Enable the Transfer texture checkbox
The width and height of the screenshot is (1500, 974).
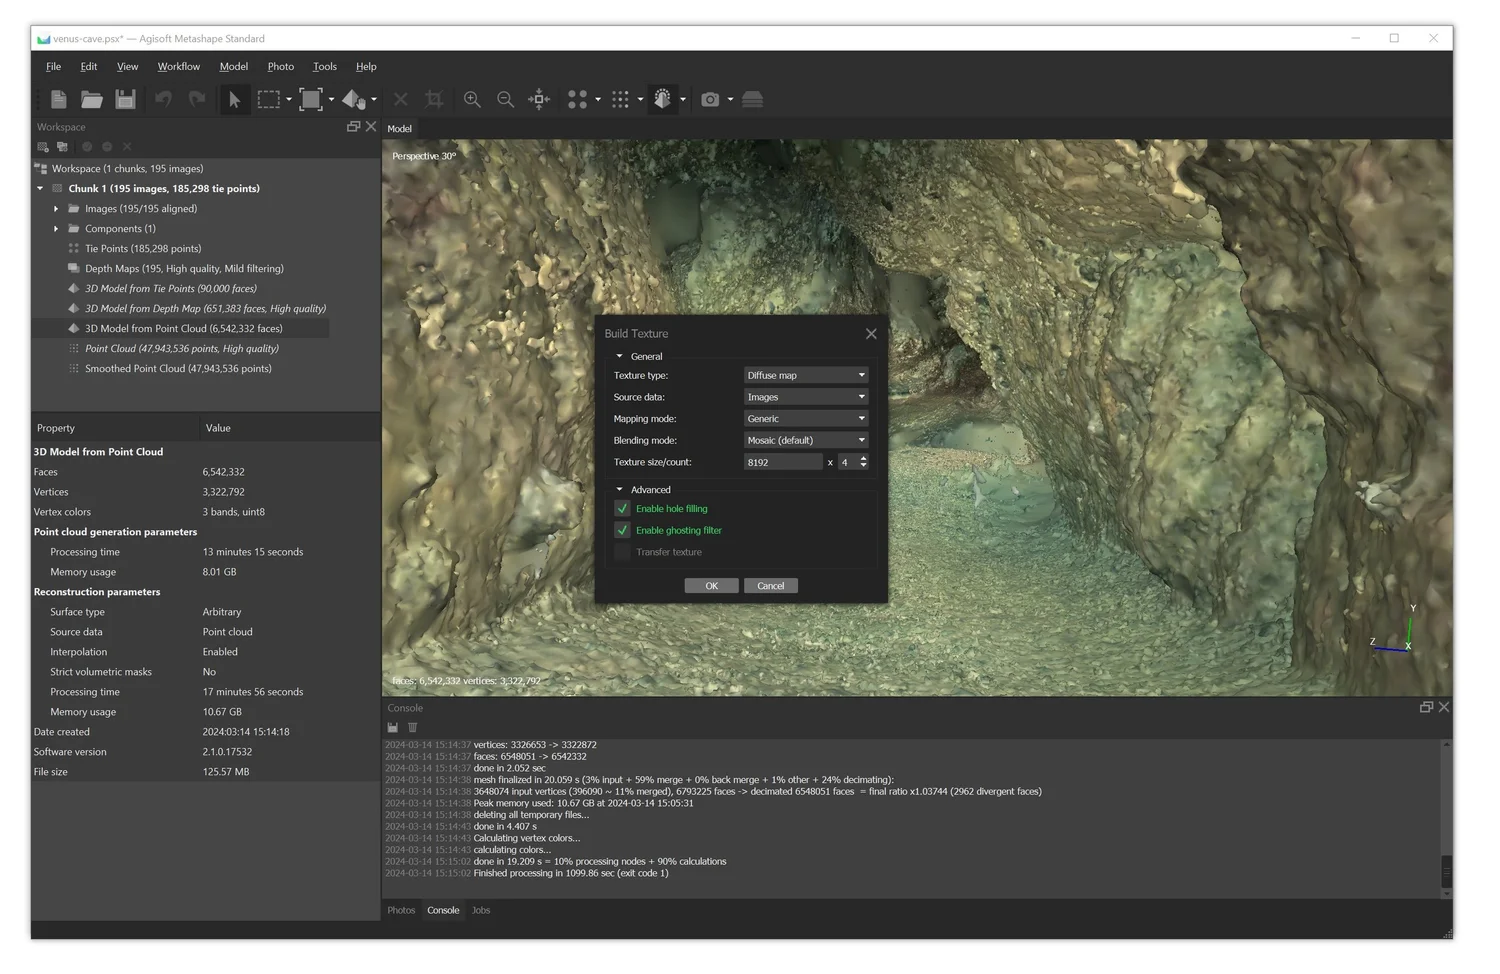[x=622, y=551]
